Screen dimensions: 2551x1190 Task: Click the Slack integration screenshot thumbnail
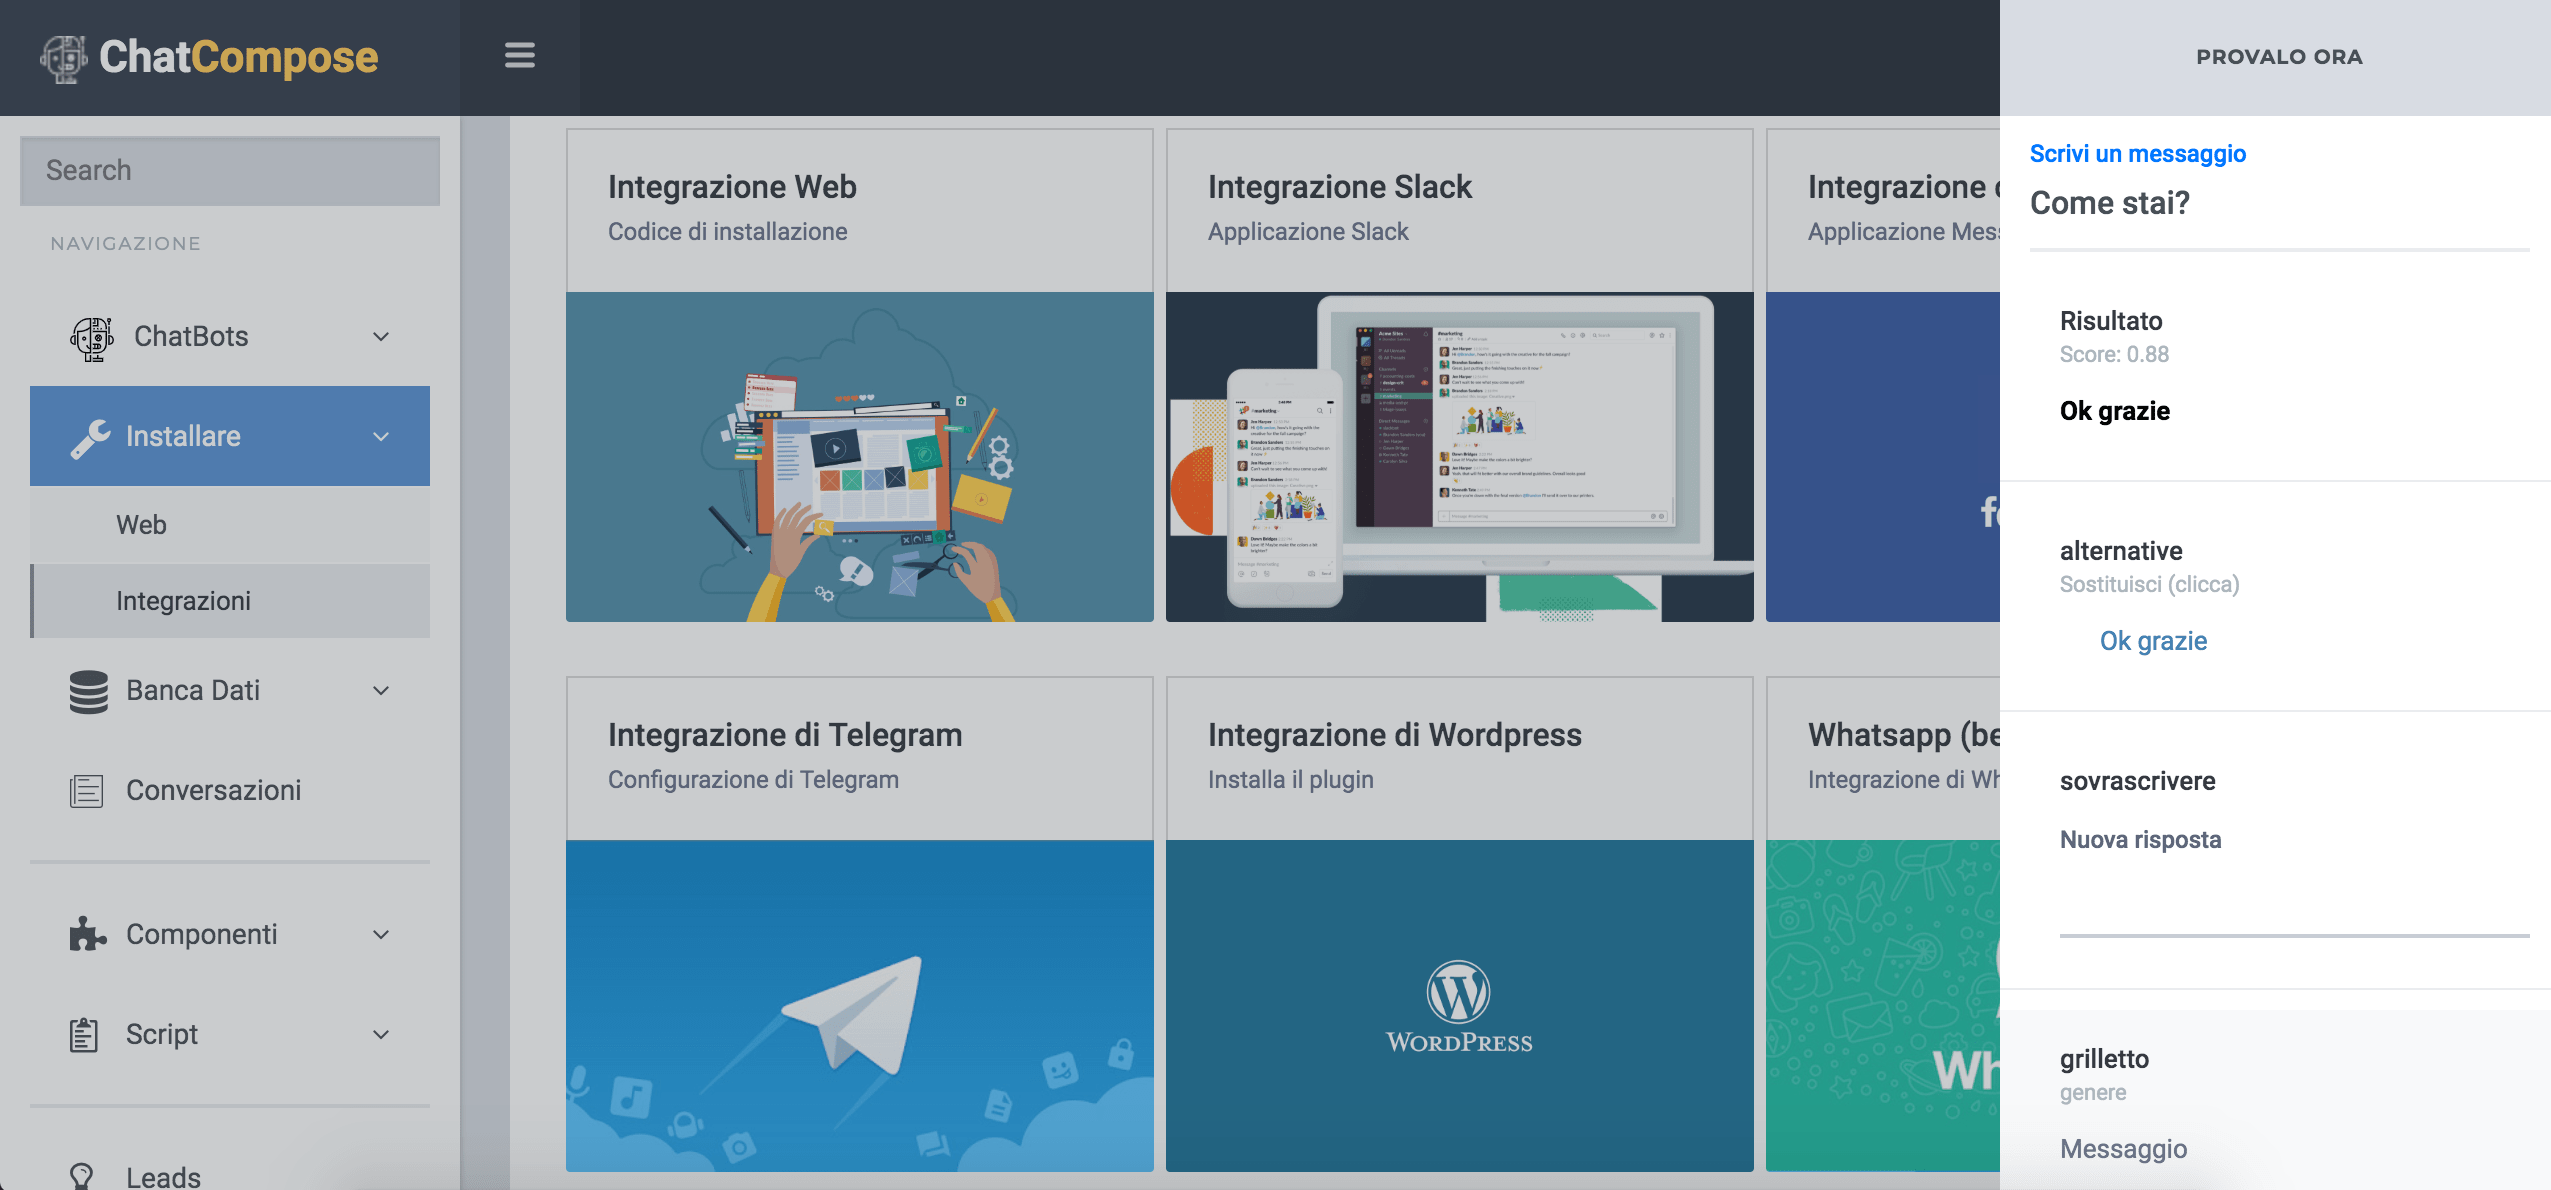1460,457
